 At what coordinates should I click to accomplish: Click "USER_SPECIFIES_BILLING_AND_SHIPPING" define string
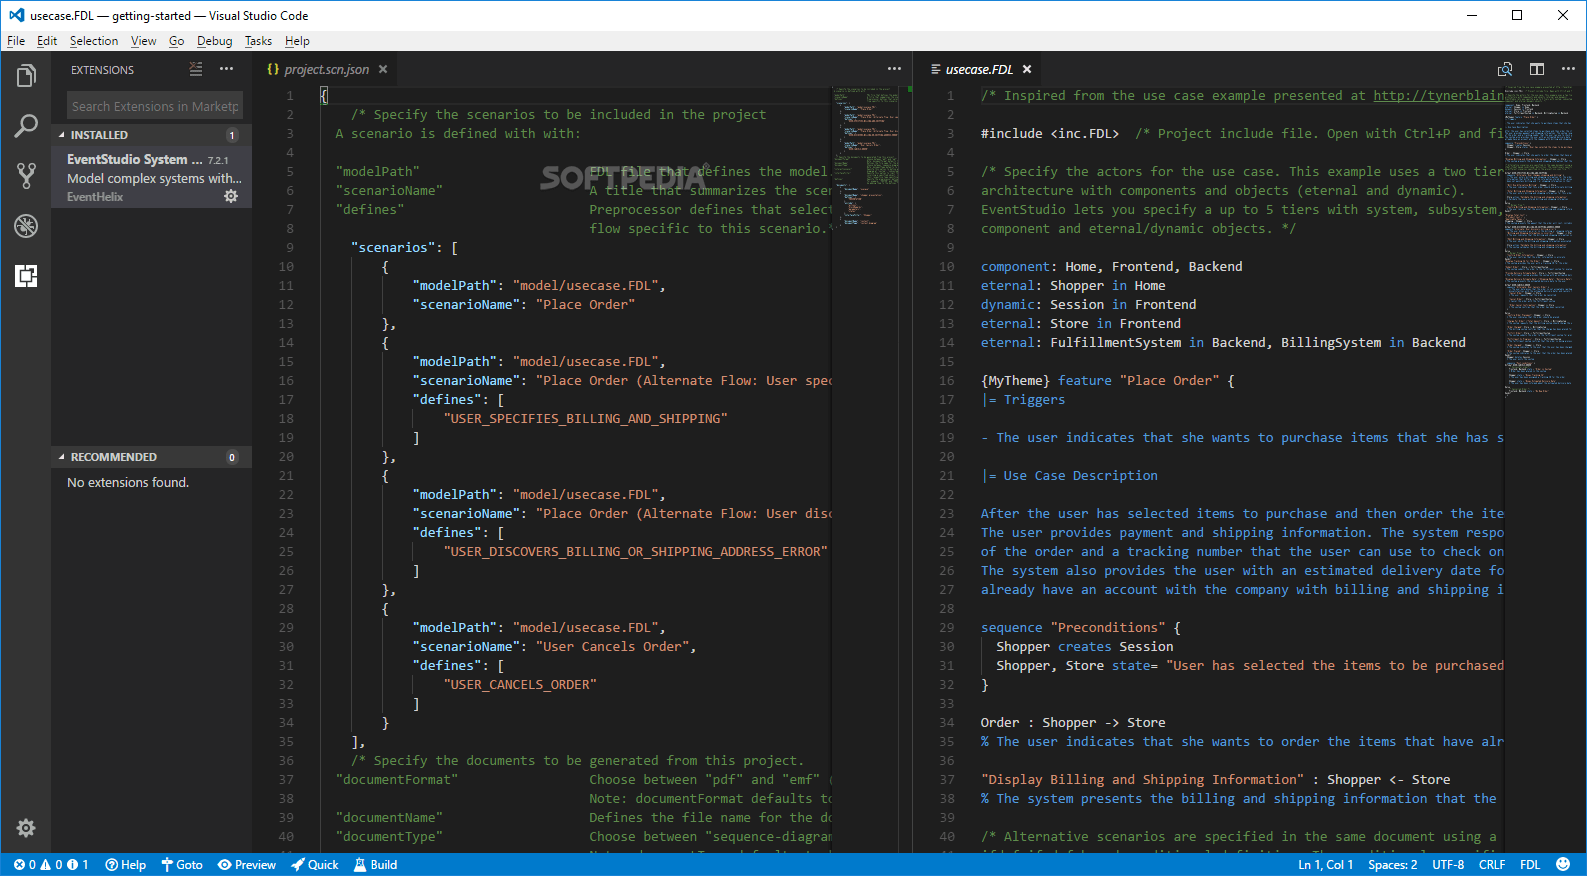click(586, 419)
